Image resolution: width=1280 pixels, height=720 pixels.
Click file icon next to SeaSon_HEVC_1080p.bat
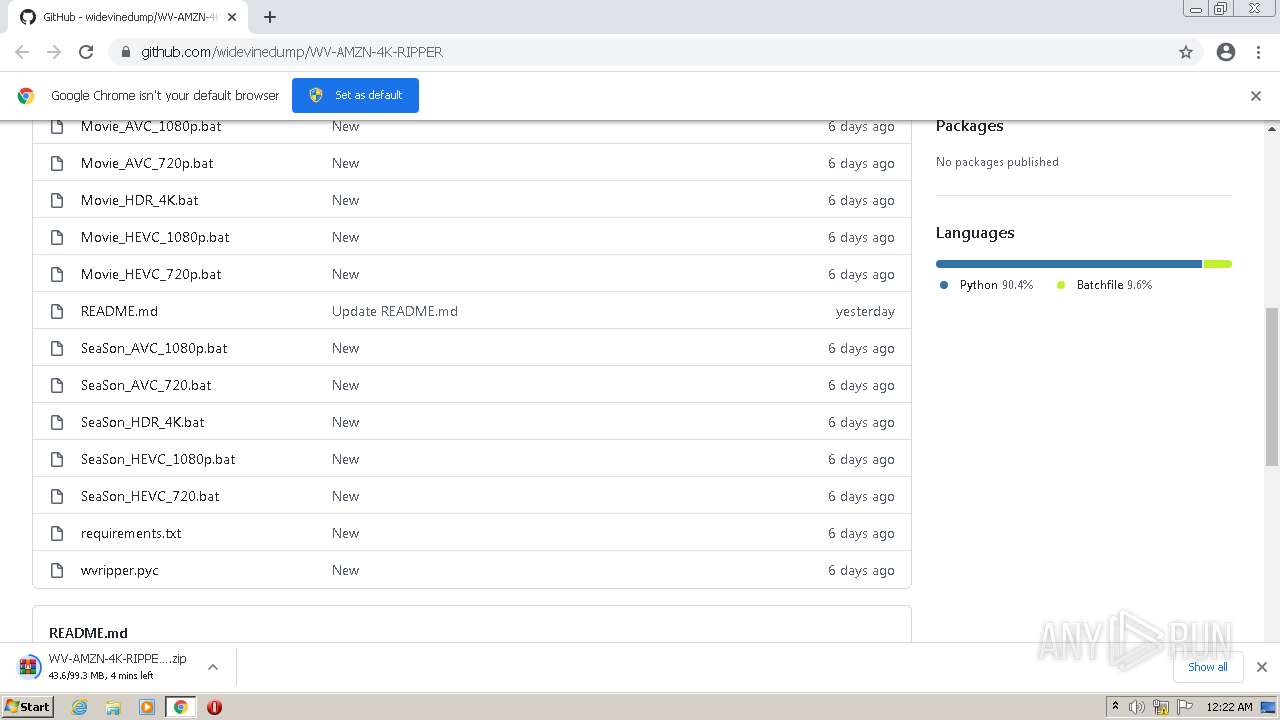[x=57, y=459]
